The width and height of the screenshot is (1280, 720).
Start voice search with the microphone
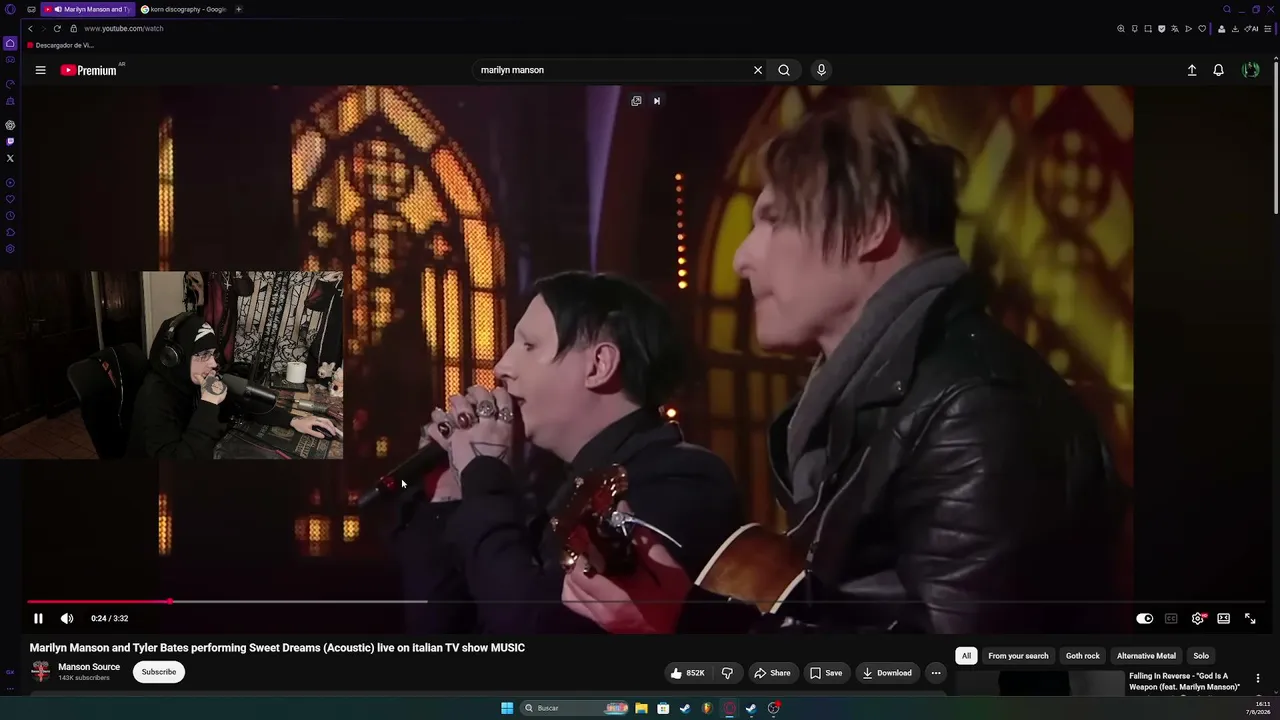pyautogui.click(x=821, y=70)
